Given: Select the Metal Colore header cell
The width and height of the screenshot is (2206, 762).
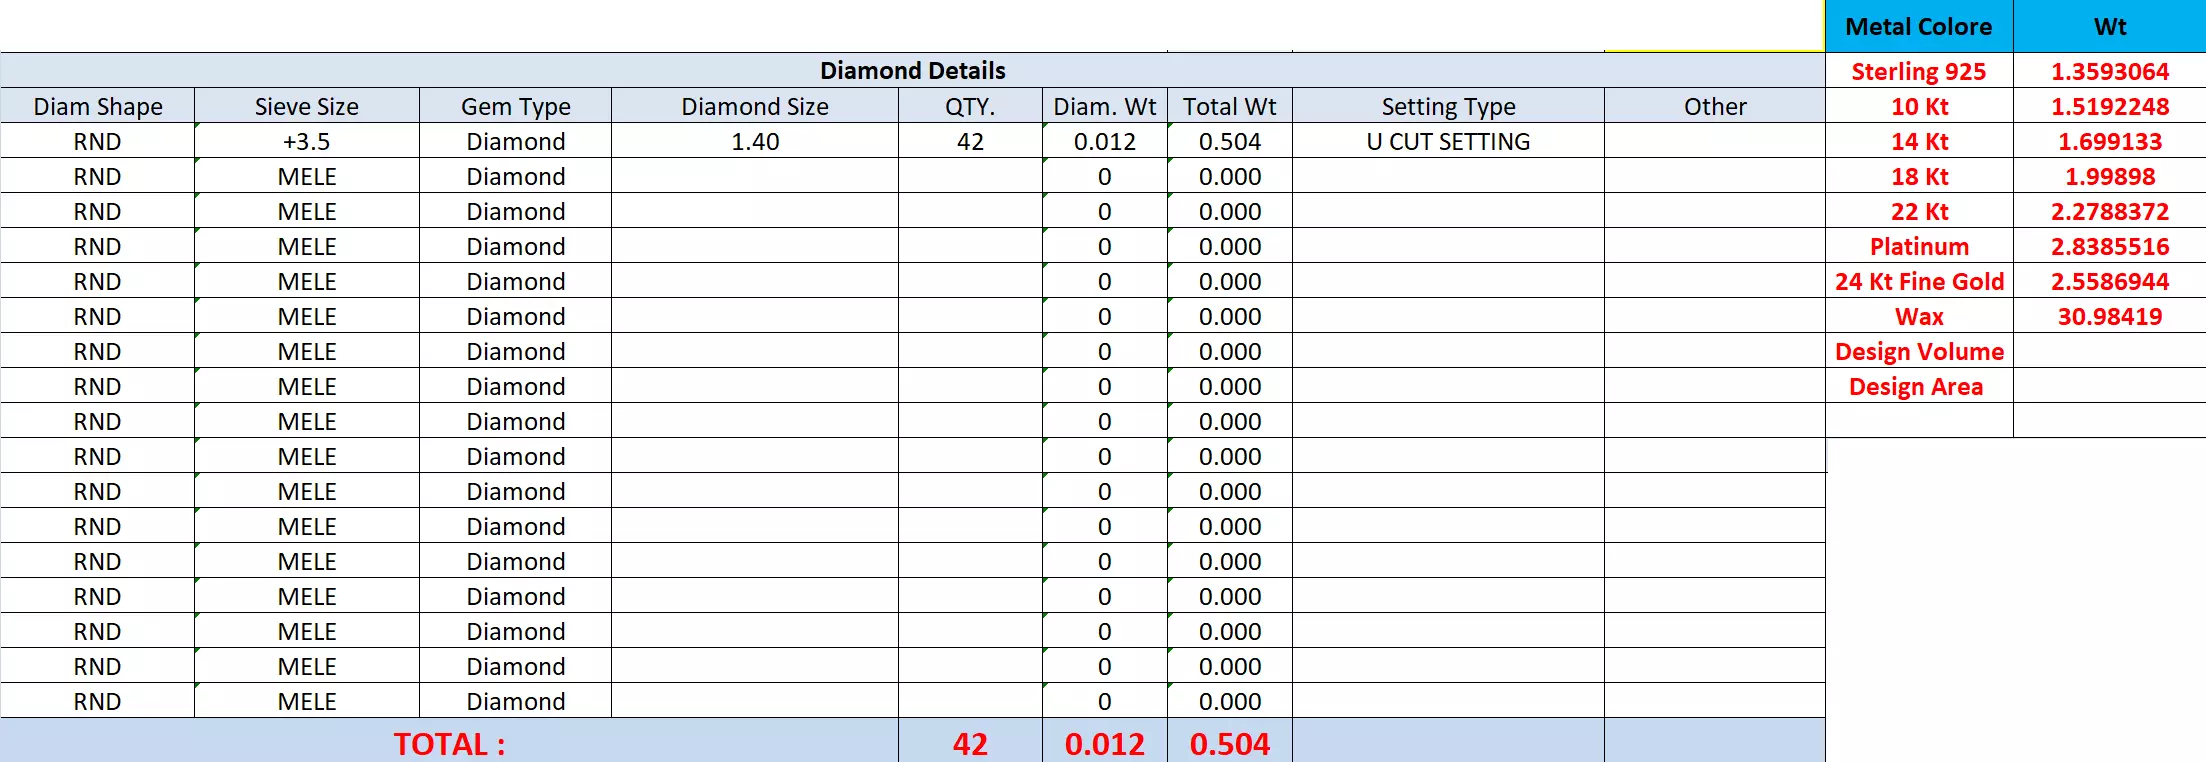Looking at the screenshot, I should pyautogui.click(x=1919, y=26).
